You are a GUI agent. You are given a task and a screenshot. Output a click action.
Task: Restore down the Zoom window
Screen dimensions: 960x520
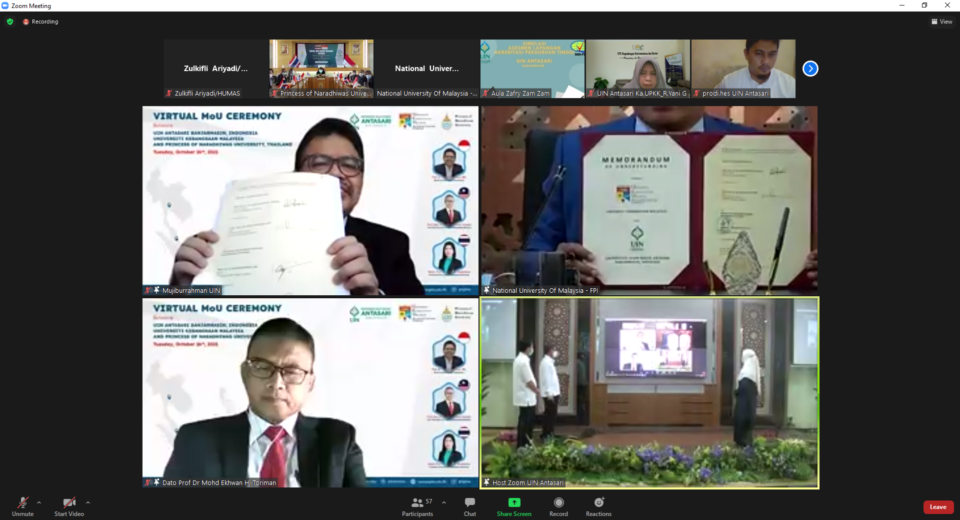tap(924, 6)
